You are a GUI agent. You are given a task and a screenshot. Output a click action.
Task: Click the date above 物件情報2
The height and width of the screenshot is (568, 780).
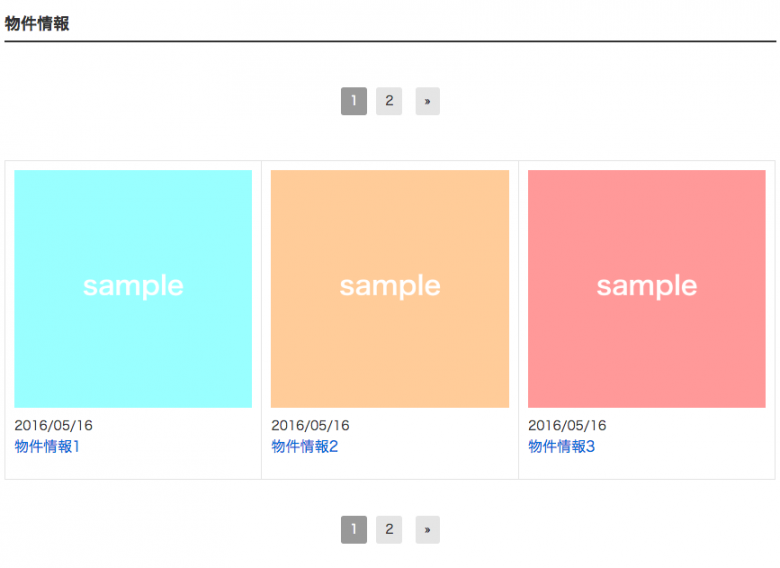click(x=310, y=425)
